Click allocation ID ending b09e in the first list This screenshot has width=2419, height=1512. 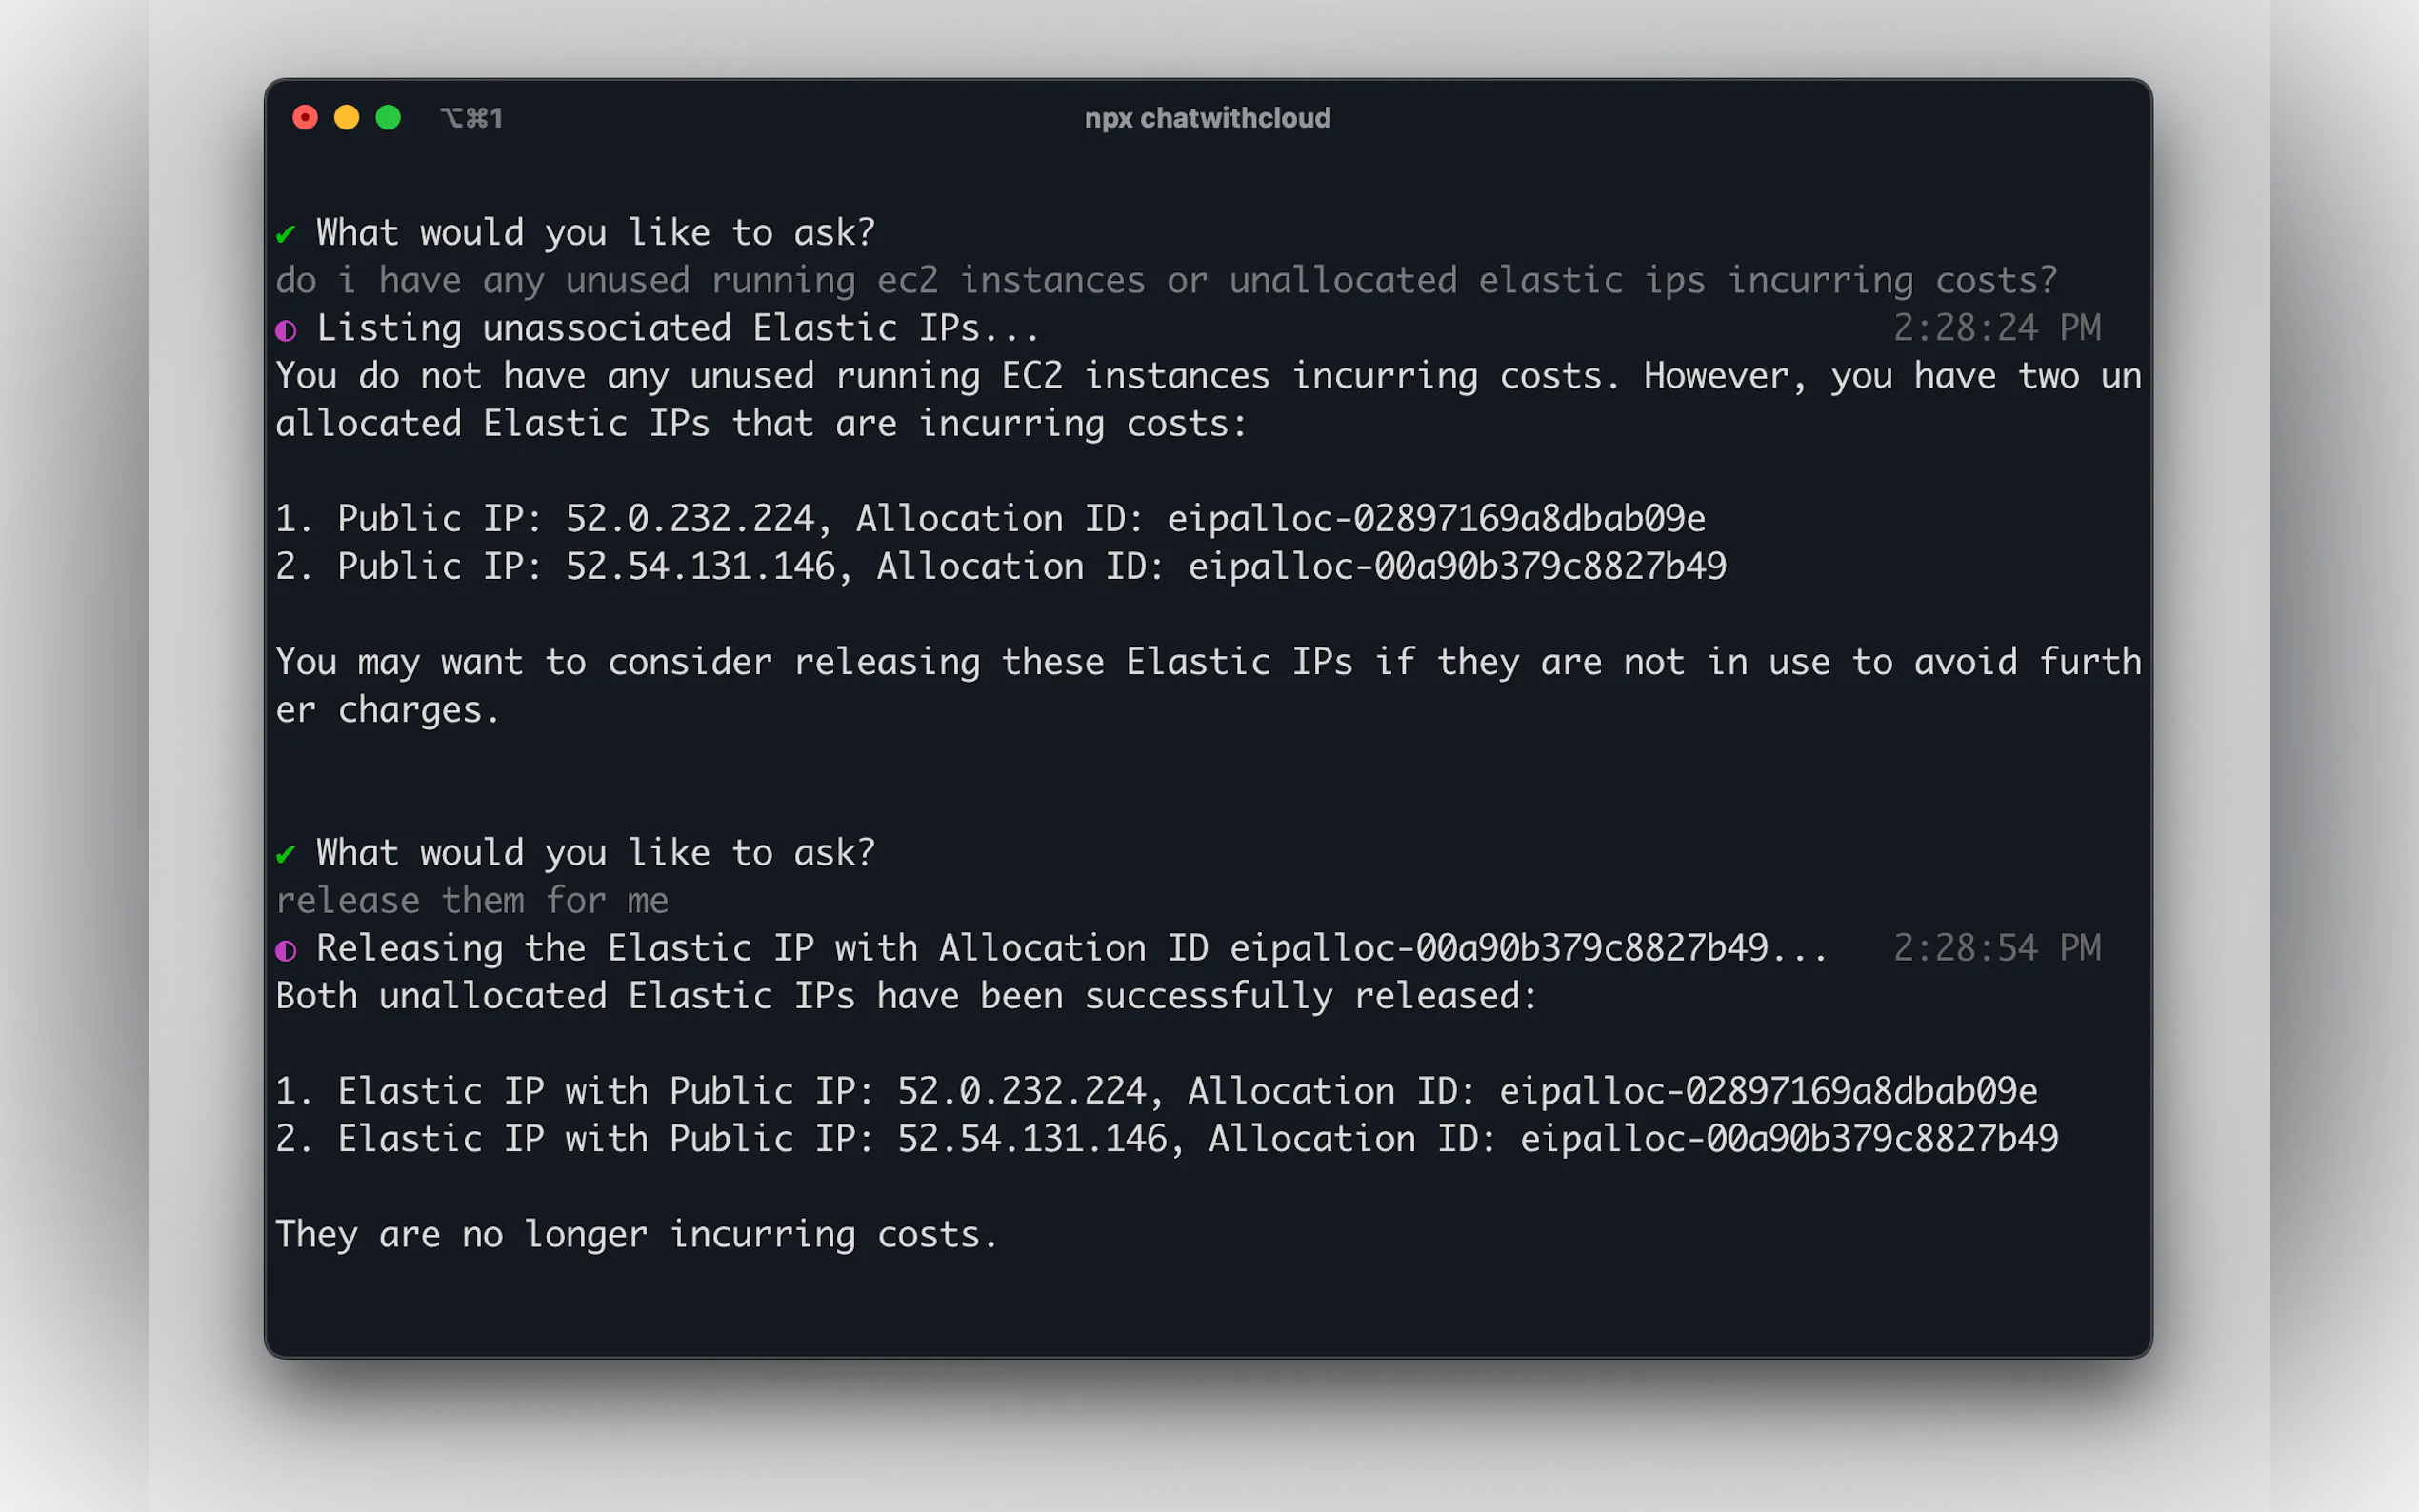tap(1436, 519)
